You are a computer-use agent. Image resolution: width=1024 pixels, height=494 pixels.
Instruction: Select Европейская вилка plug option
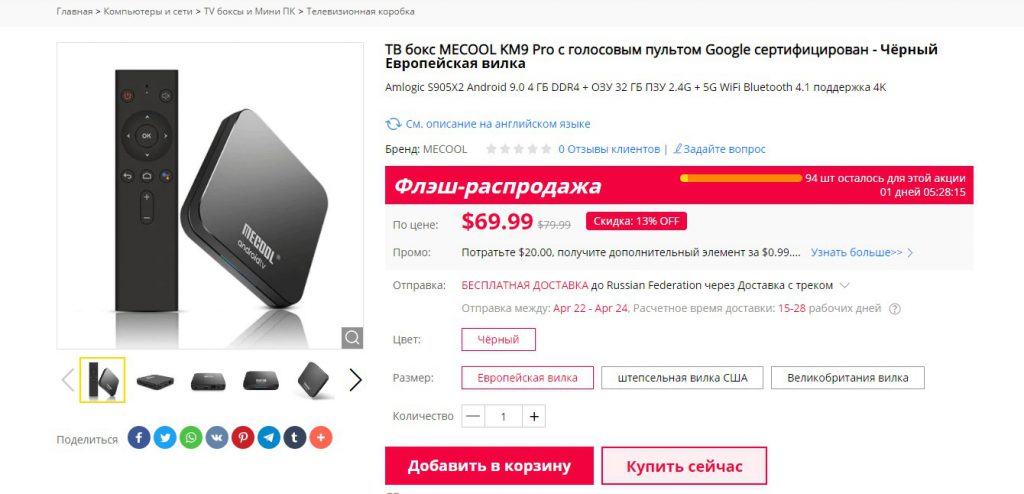click(528, 378)
